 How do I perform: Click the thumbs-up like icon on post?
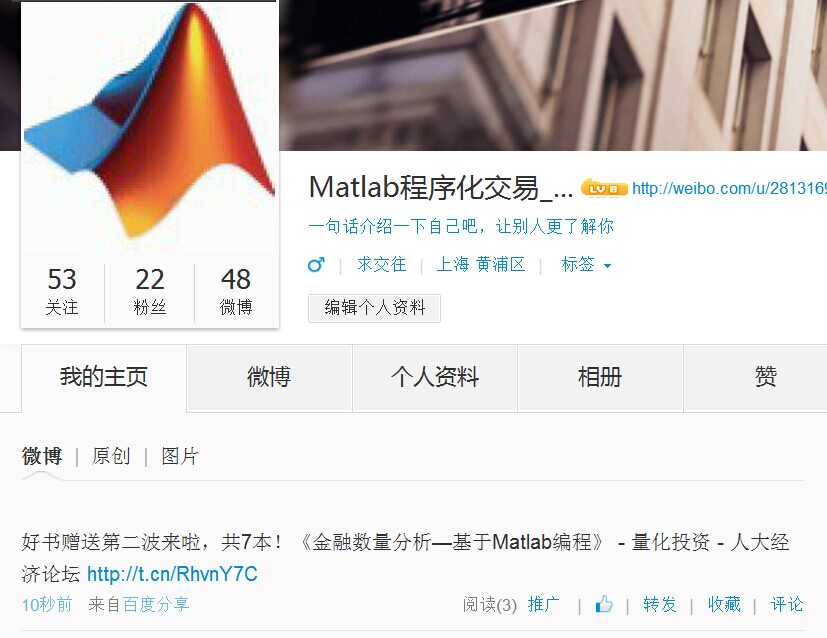click(x=604, y=604)
